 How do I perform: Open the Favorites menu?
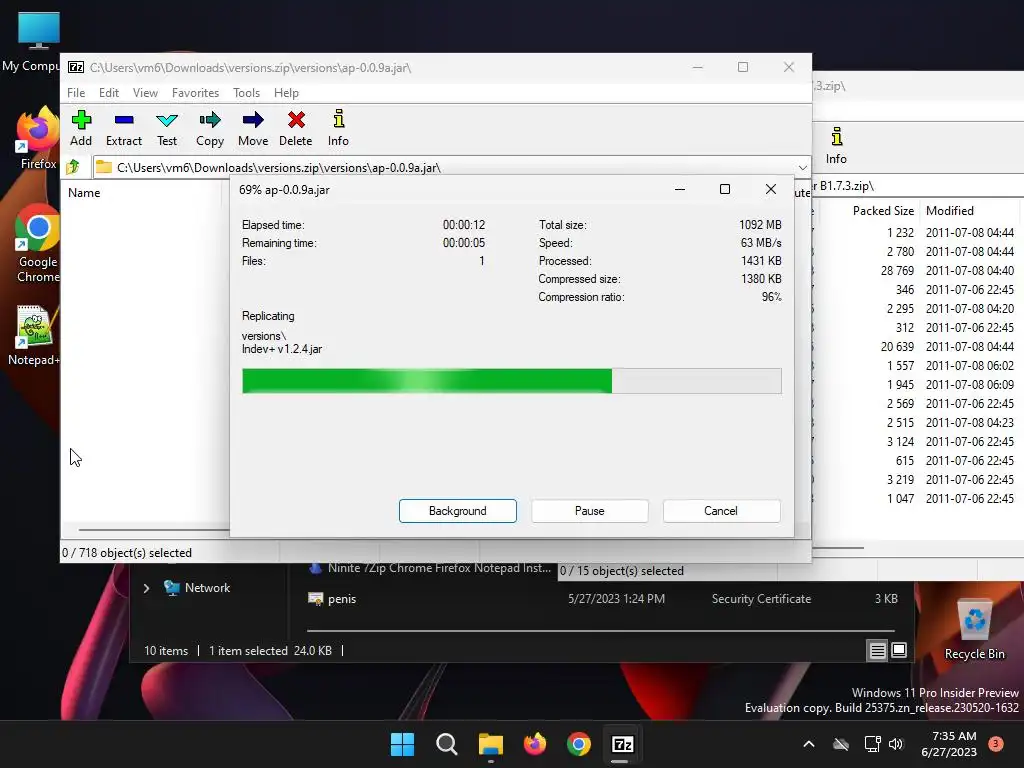(x=195, y=93)
